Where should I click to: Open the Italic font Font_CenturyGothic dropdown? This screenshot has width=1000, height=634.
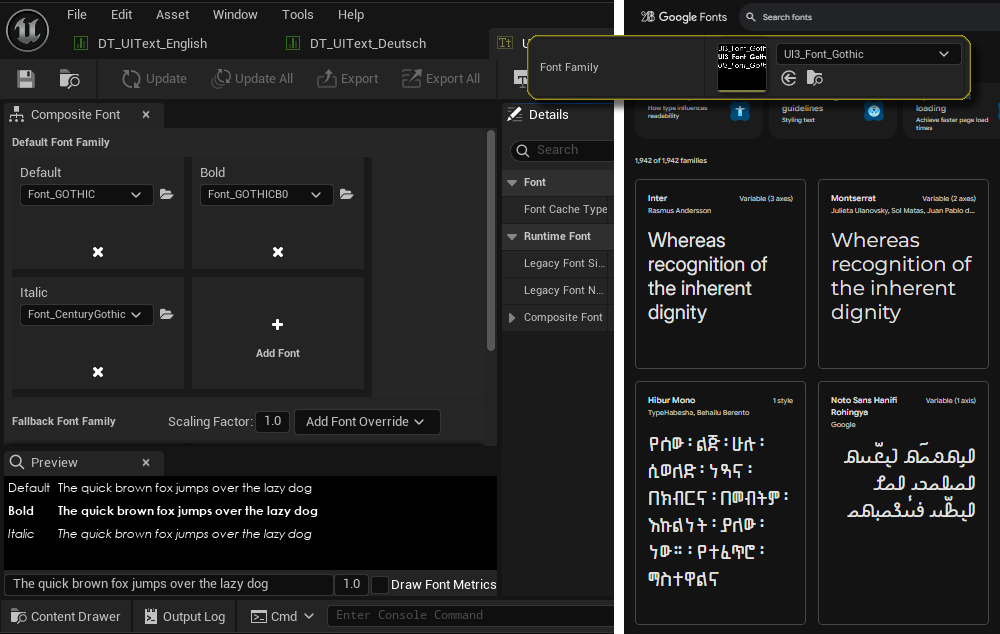click(86, 314)
